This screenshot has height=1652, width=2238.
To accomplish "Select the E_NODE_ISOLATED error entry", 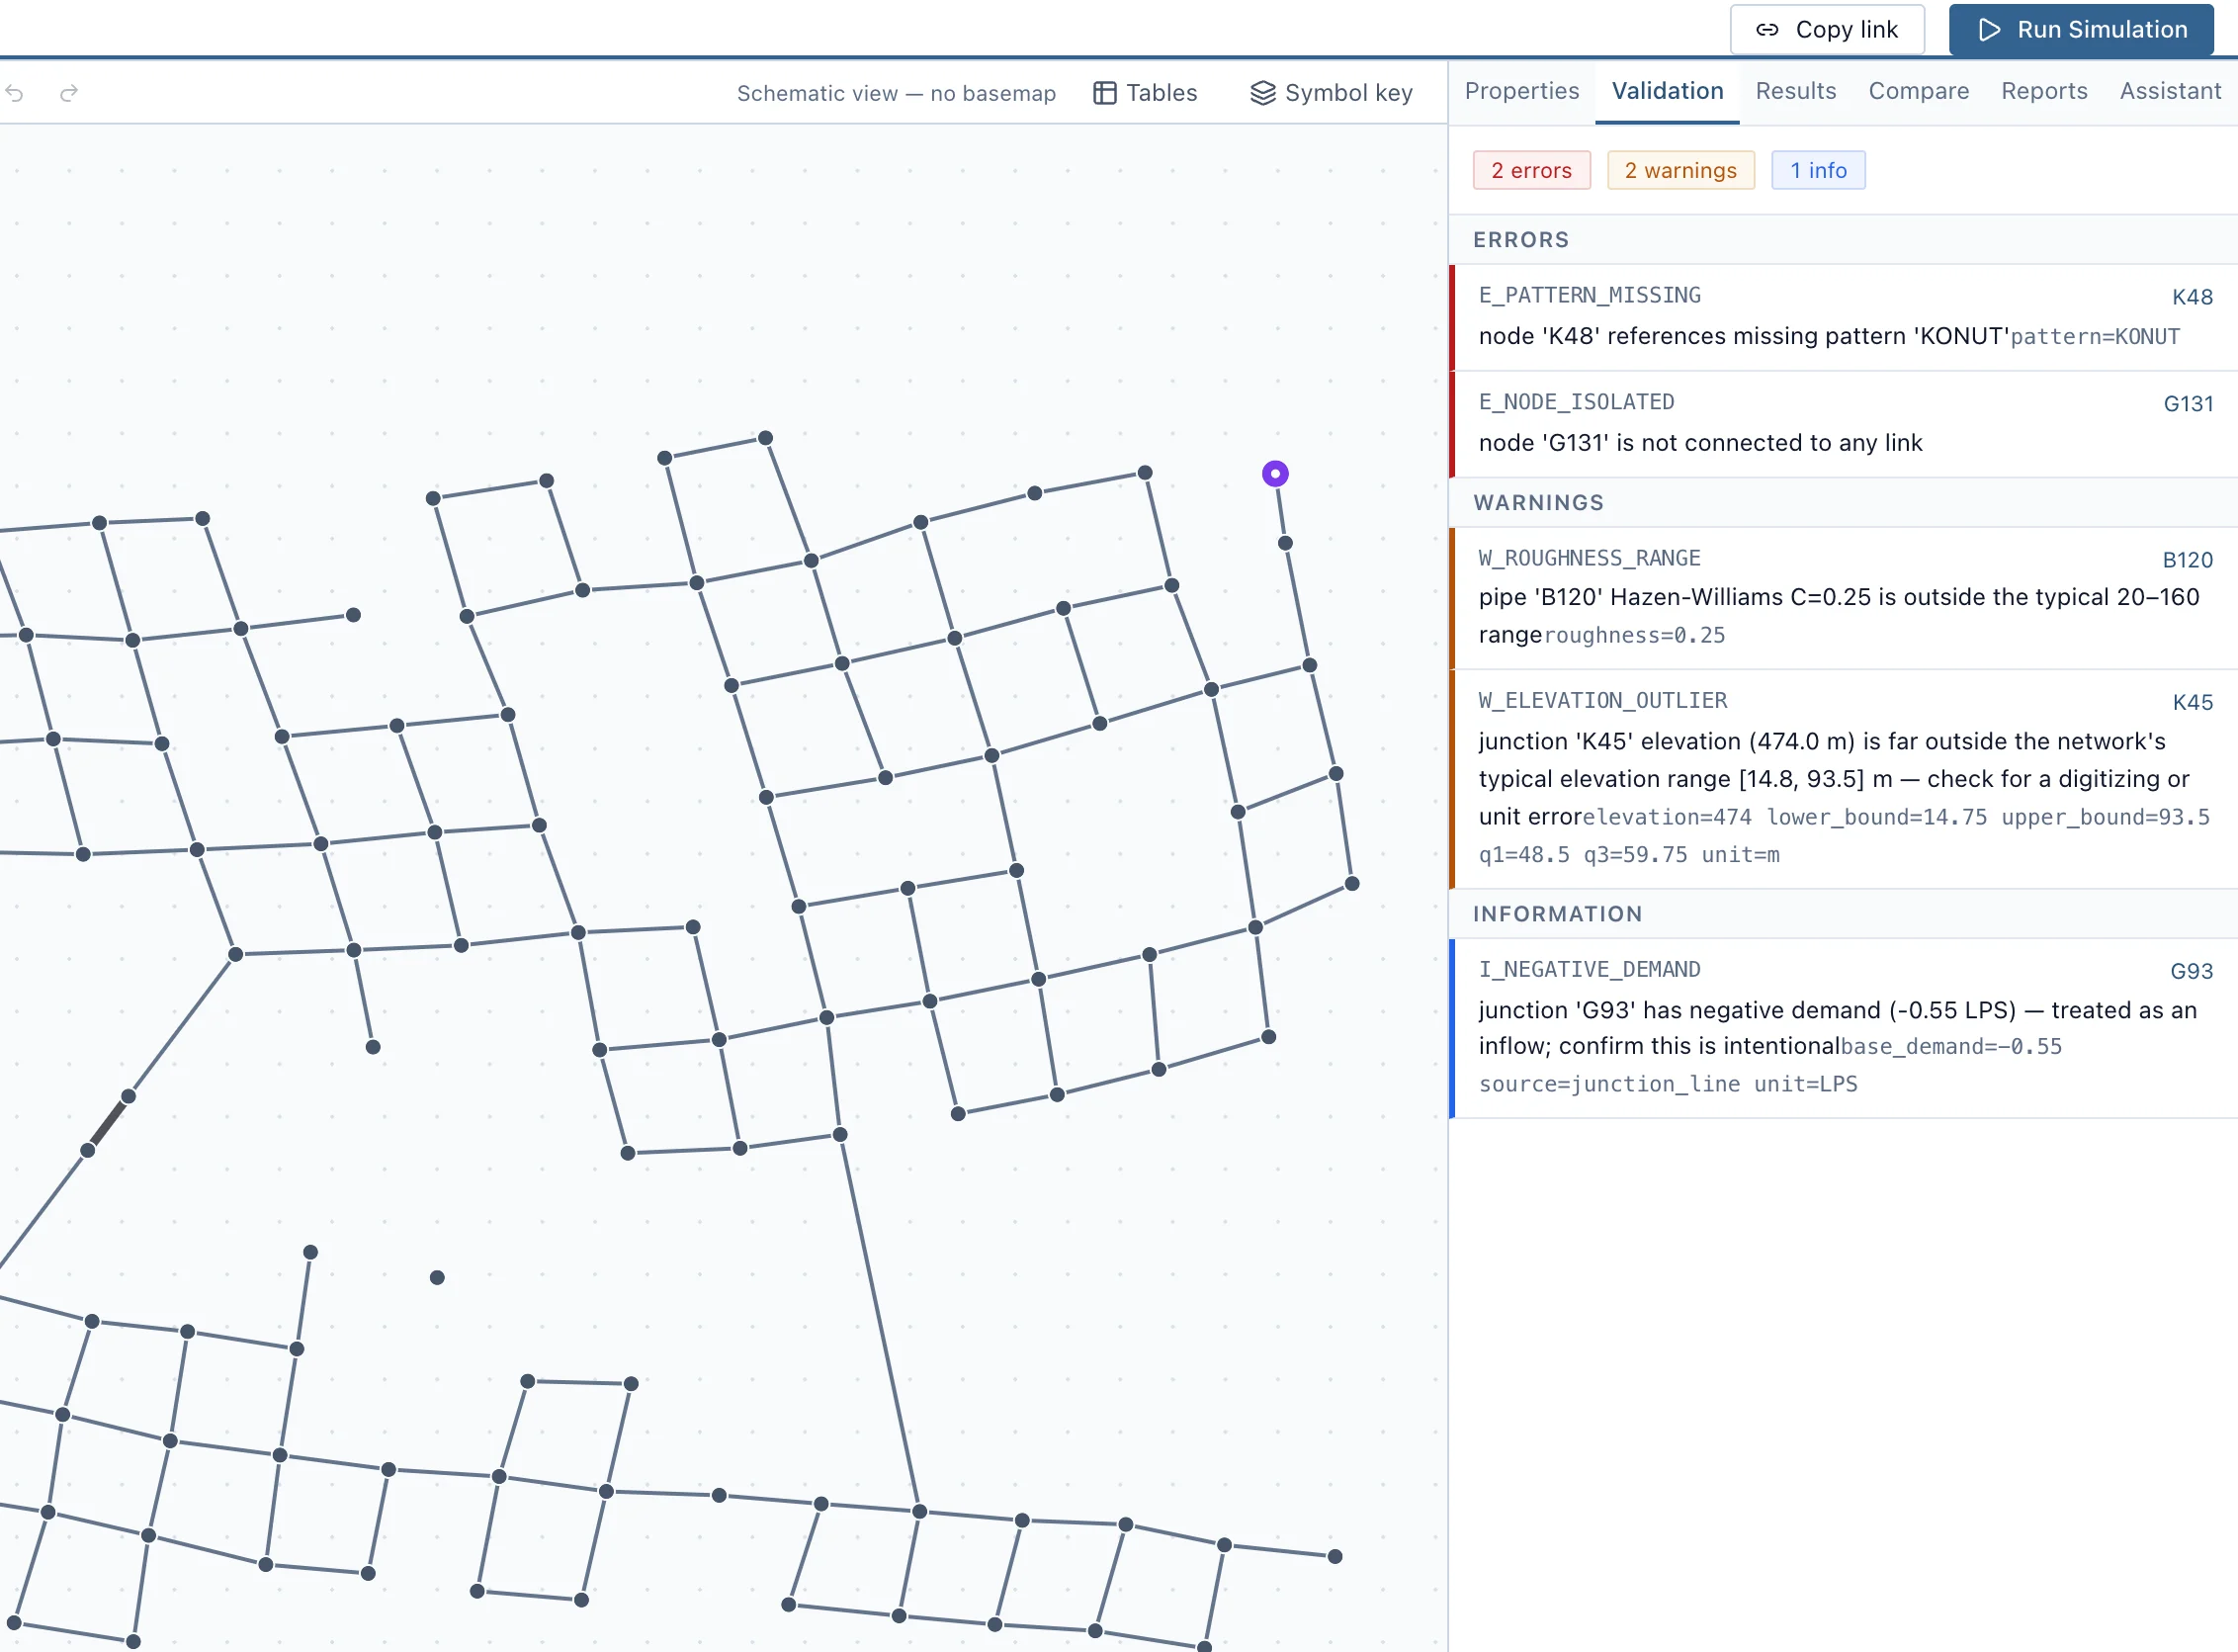I will pyautogui.click(x=1843, y=424).
